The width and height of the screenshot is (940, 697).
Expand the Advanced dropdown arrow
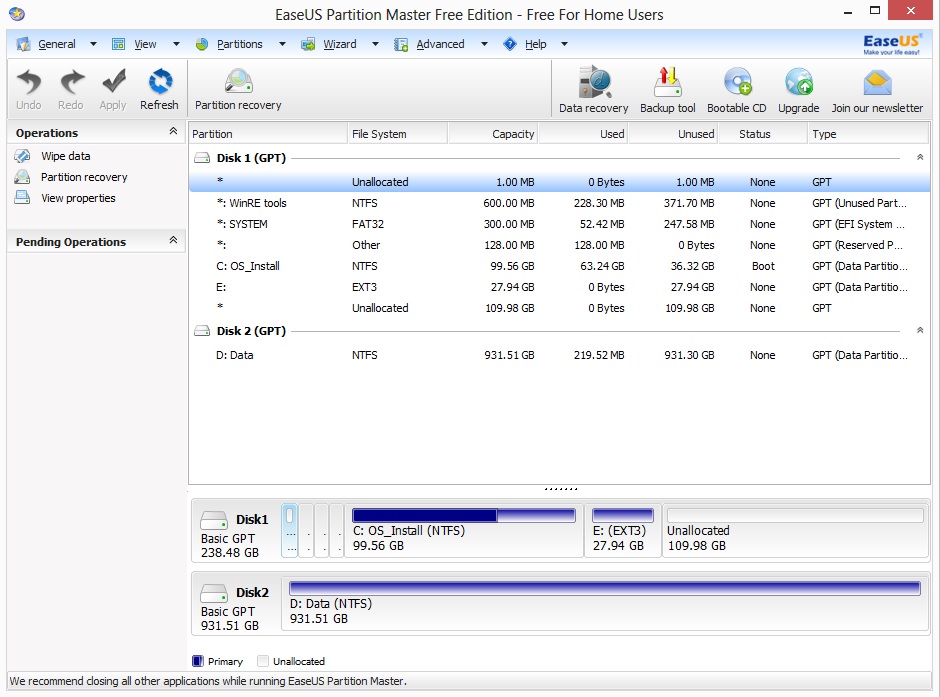coord(484,44)
